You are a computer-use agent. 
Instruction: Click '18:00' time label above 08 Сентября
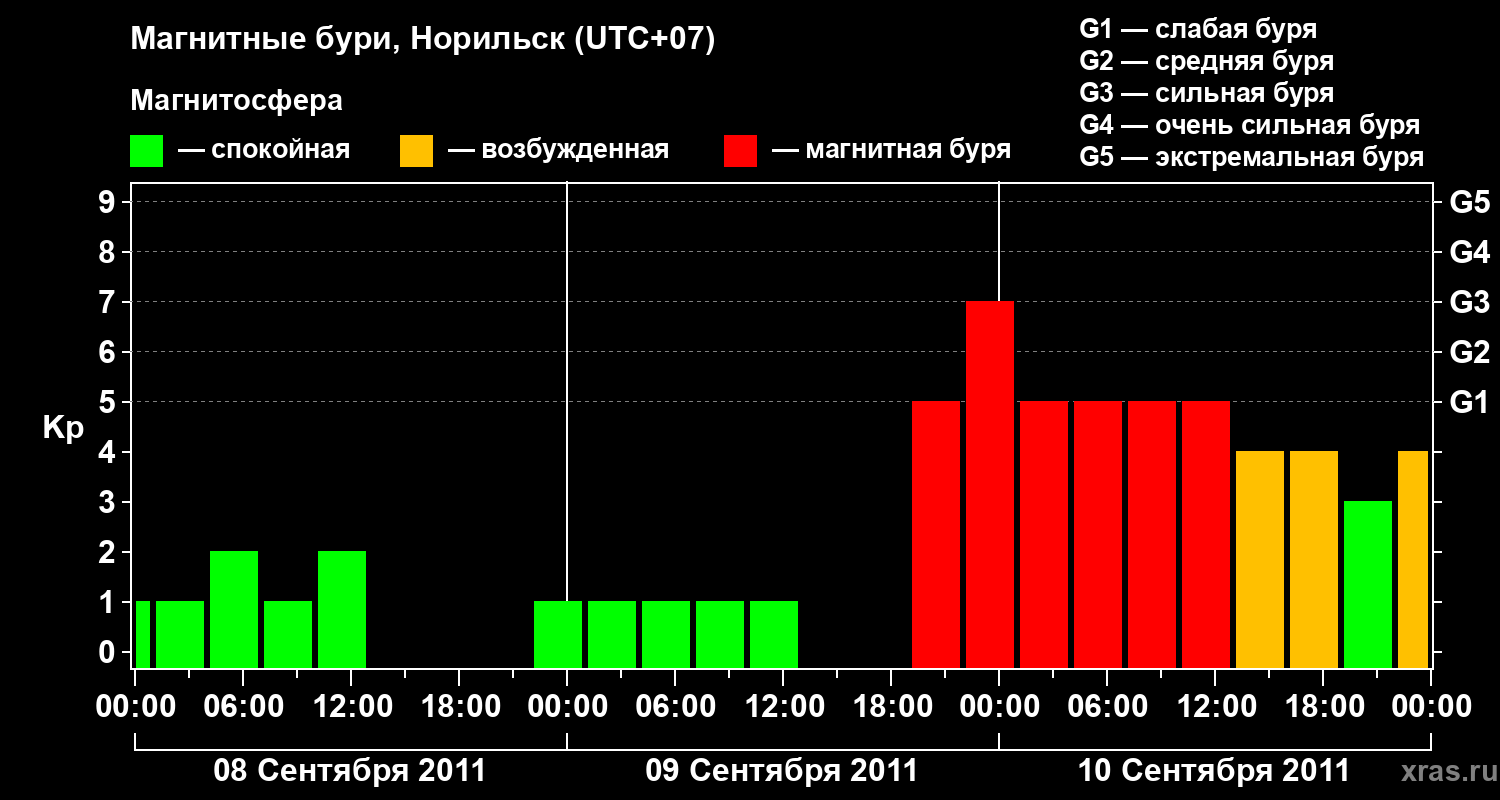459,706
